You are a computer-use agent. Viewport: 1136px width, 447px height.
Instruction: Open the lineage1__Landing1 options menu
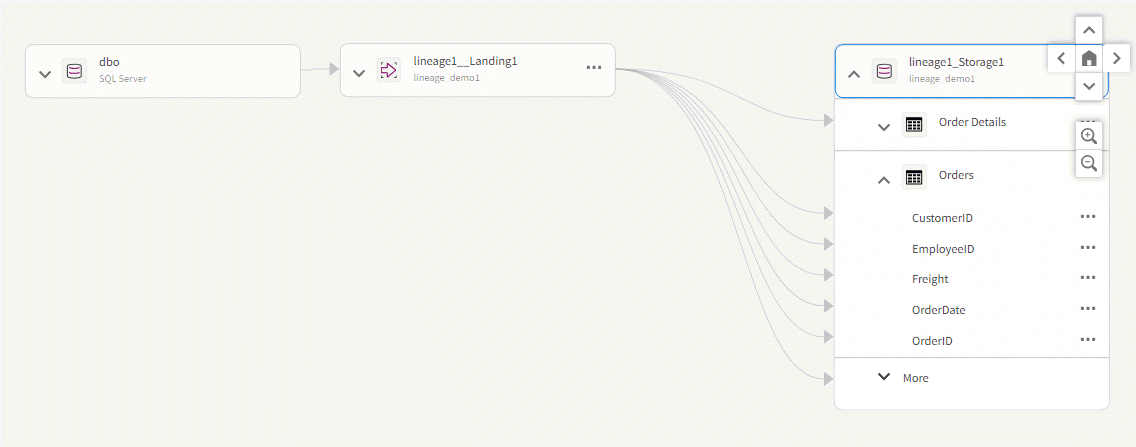click(594, 67)
